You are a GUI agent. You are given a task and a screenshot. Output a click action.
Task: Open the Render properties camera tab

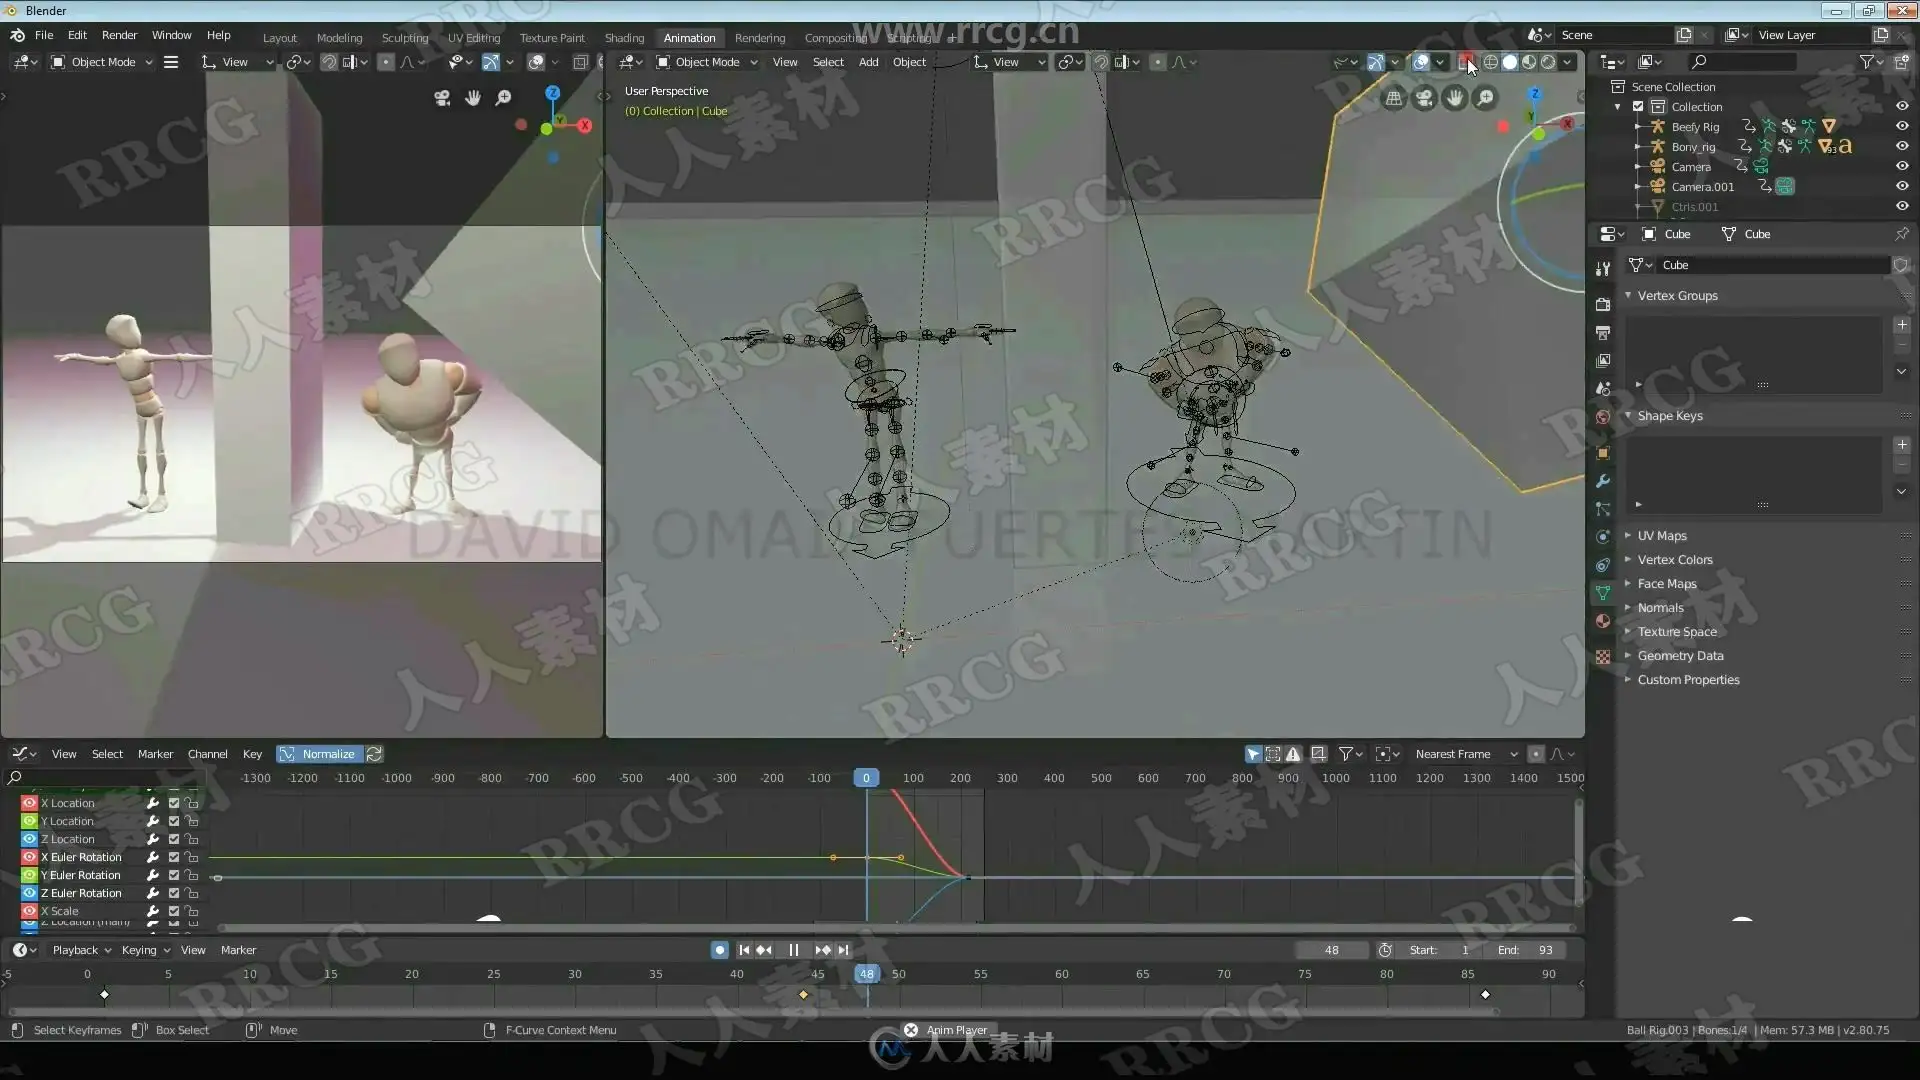(1603, 304)
